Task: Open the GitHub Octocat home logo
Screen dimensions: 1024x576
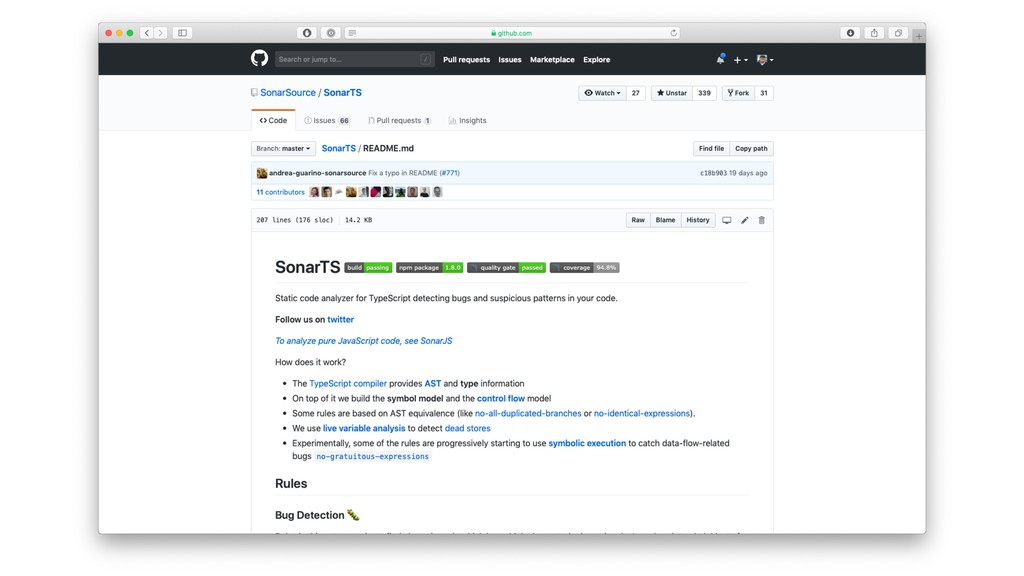Action: [x=259, y=59]
